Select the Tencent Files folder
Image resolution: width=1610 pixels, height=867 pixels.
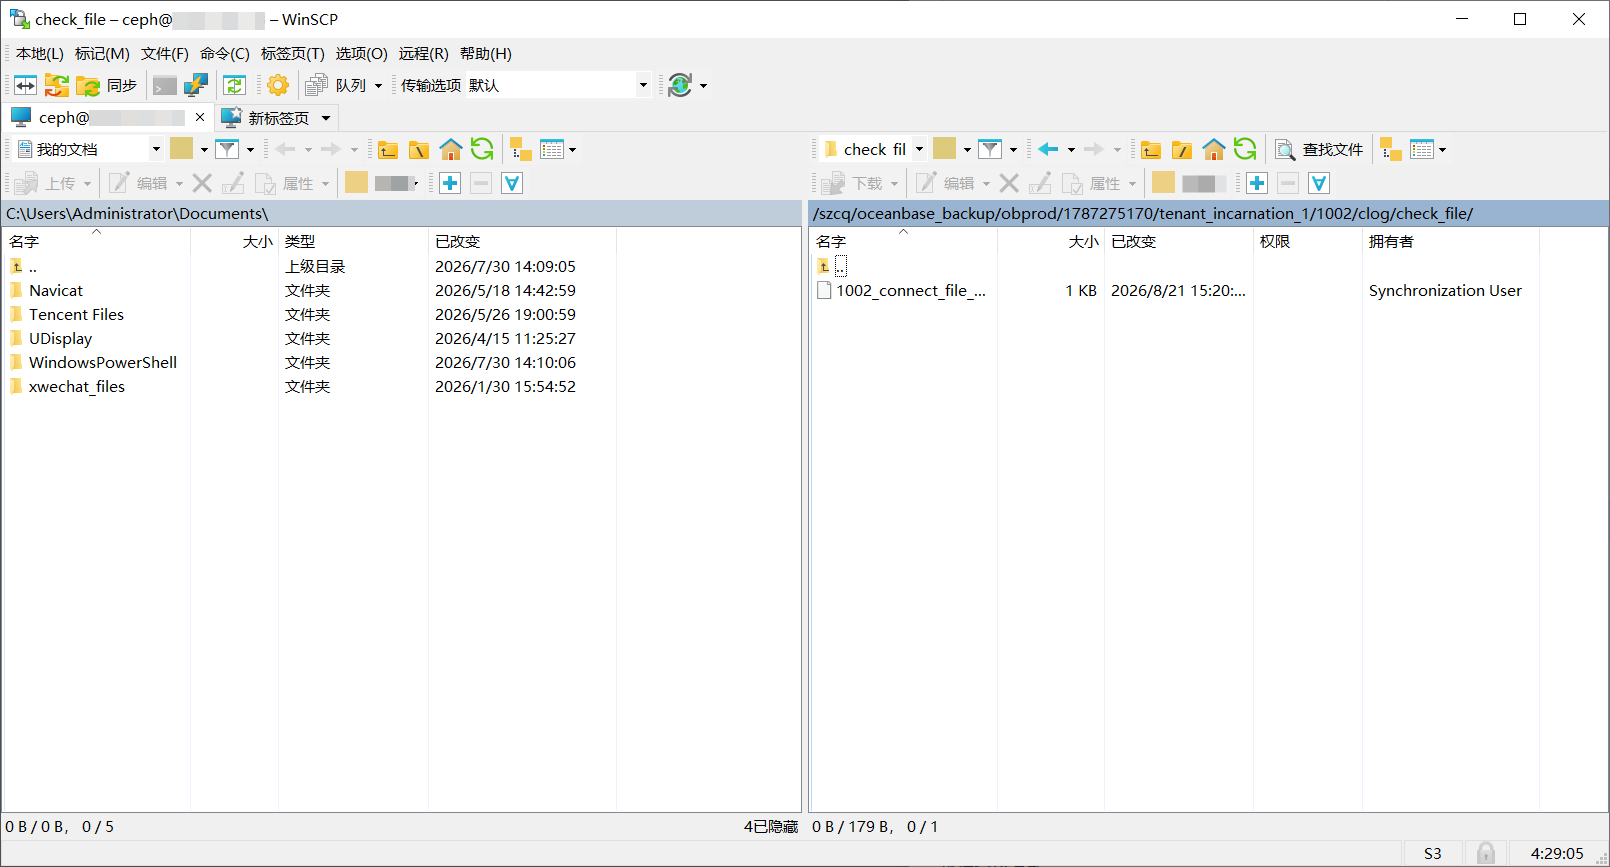(76, 315)
